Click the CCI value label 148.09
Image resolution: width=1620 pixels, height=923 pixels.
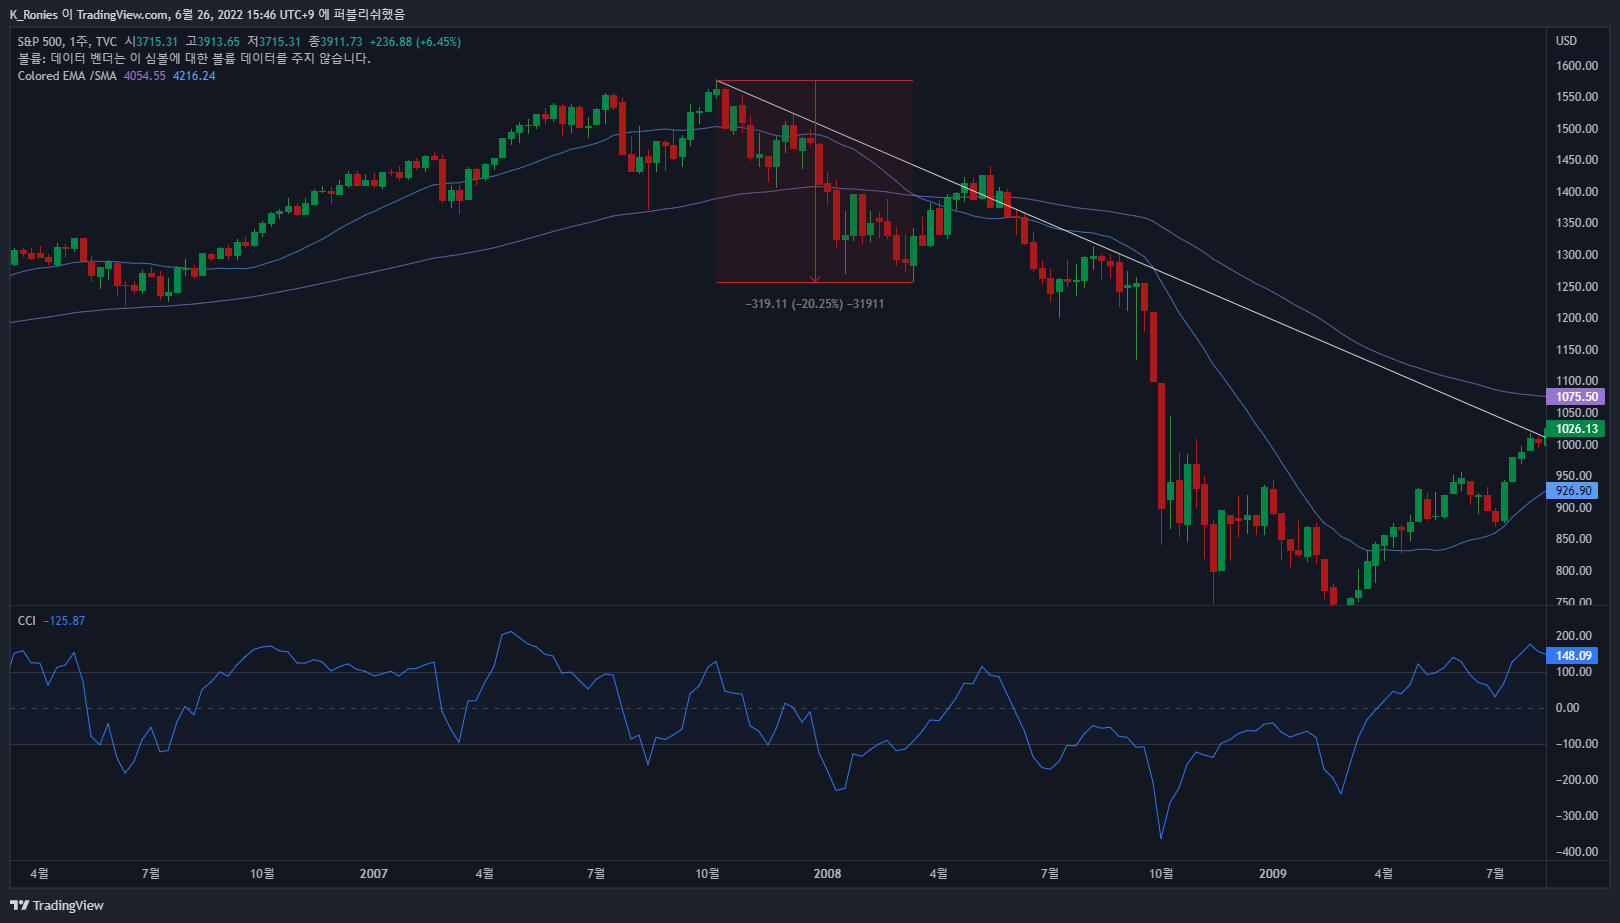(x=1572, y=656)
